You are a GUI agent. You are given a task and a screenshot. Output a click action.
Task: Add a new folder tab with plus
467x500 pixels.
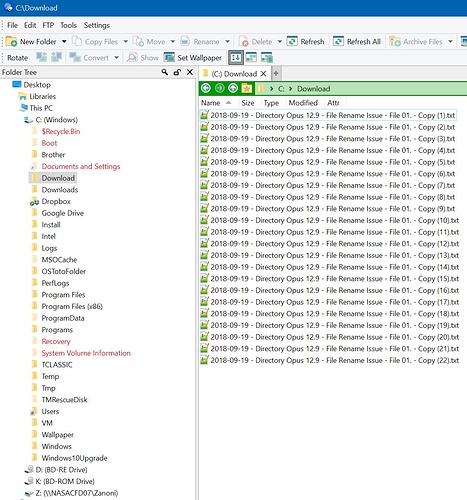[x=276, y=73]
